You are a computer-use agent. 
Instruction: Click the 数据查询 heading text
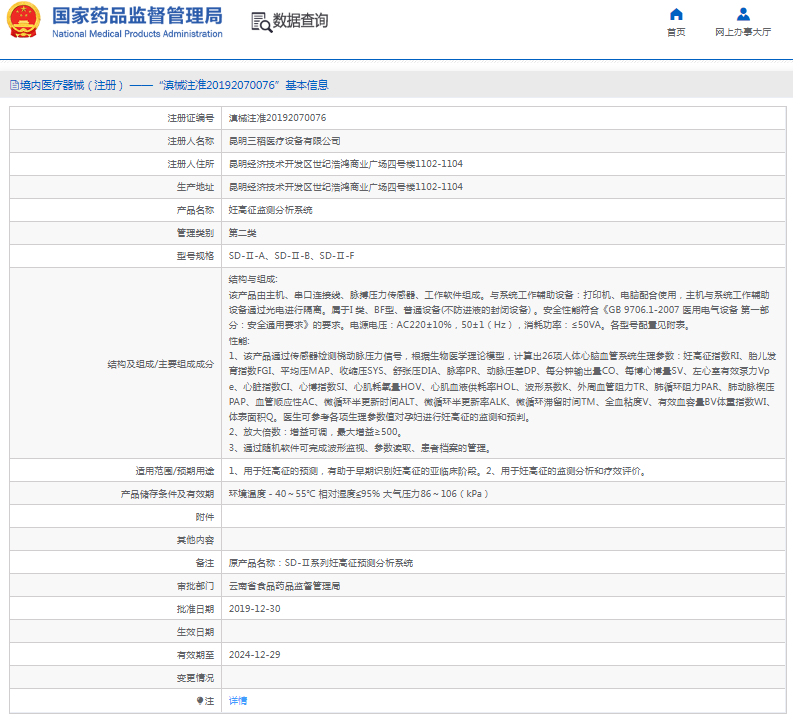coord(300,21)
